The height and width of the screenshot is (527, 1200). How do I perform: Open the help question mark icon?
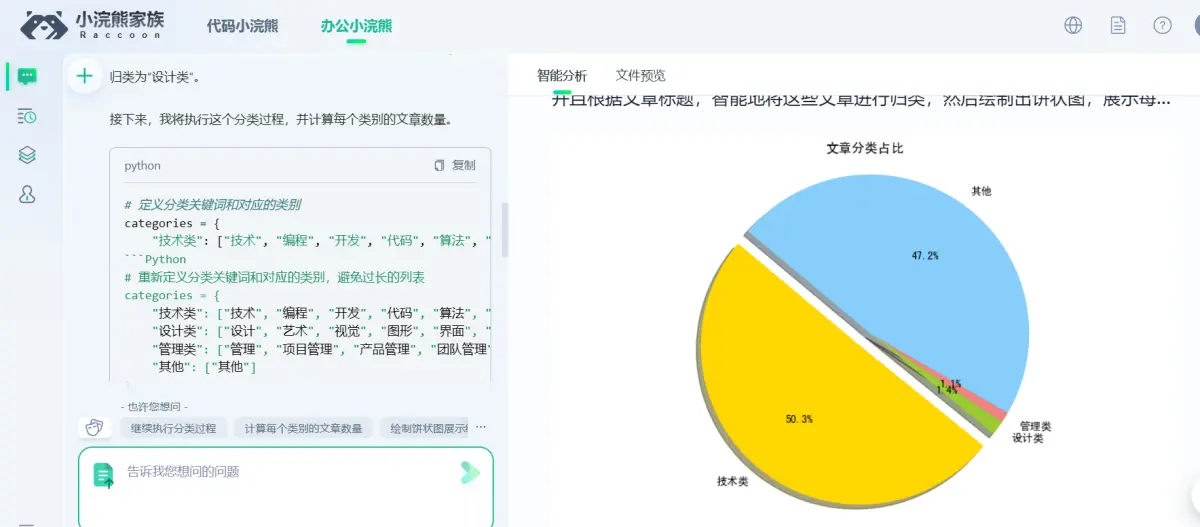(1162, 26)
